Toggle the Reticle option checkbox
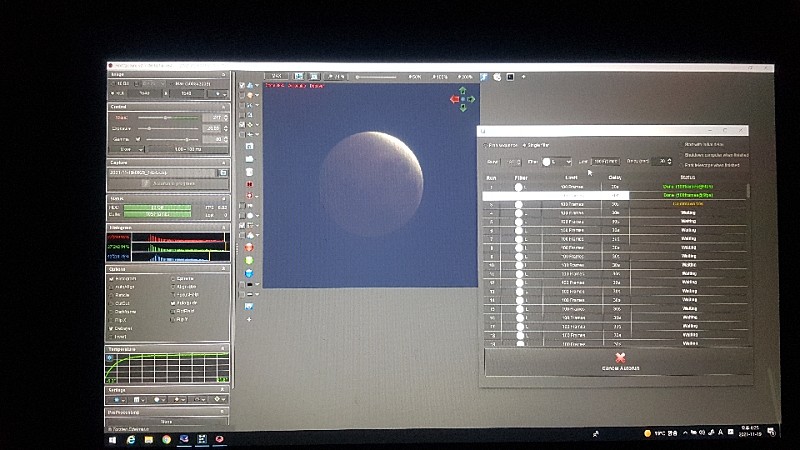Screen dimensions: 800x450 point(111,295)
